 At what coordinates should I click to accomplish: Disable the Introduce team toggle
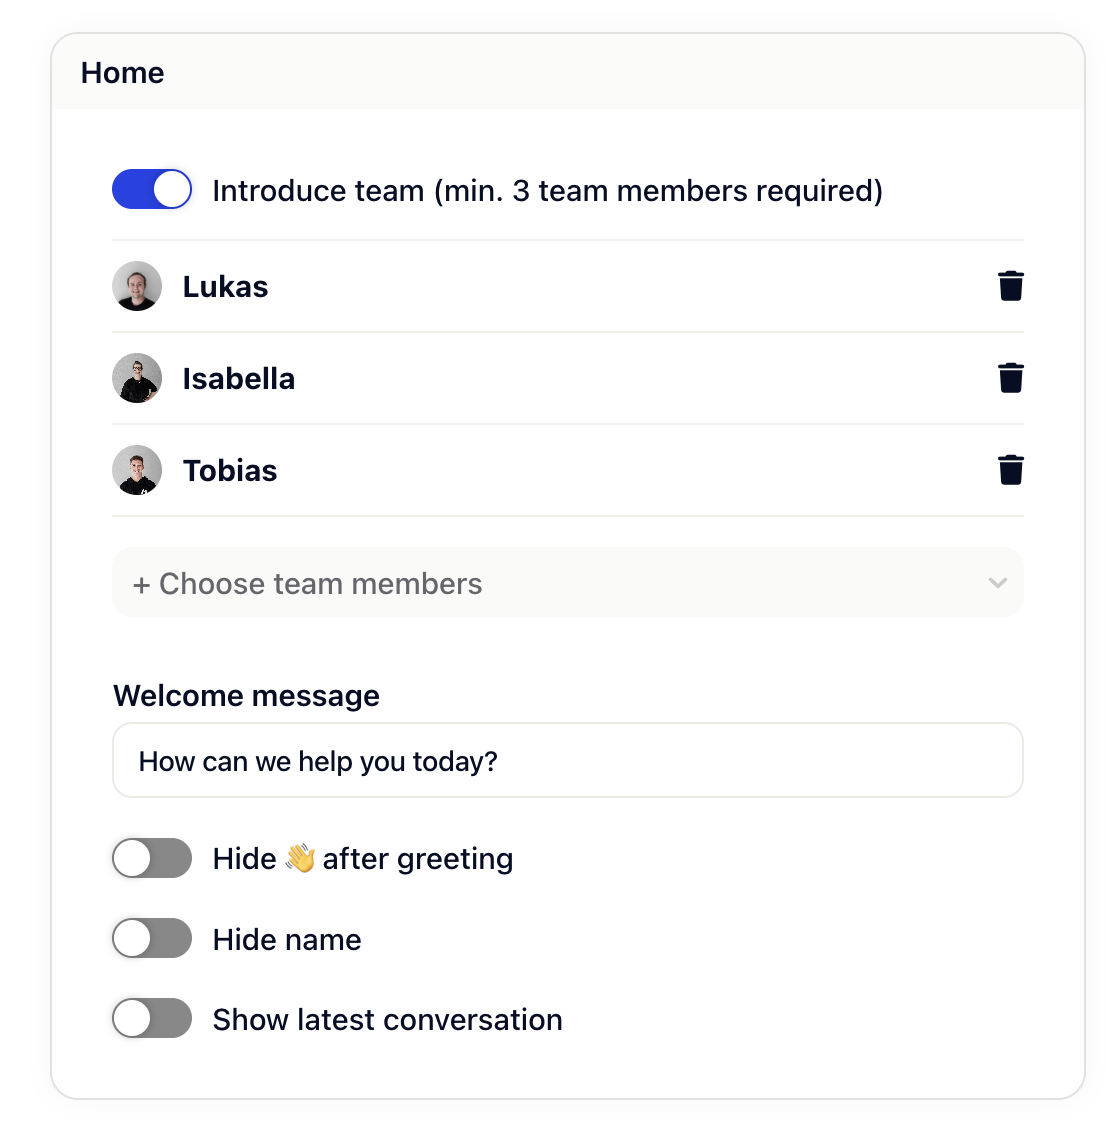click(x=152, y=190)
